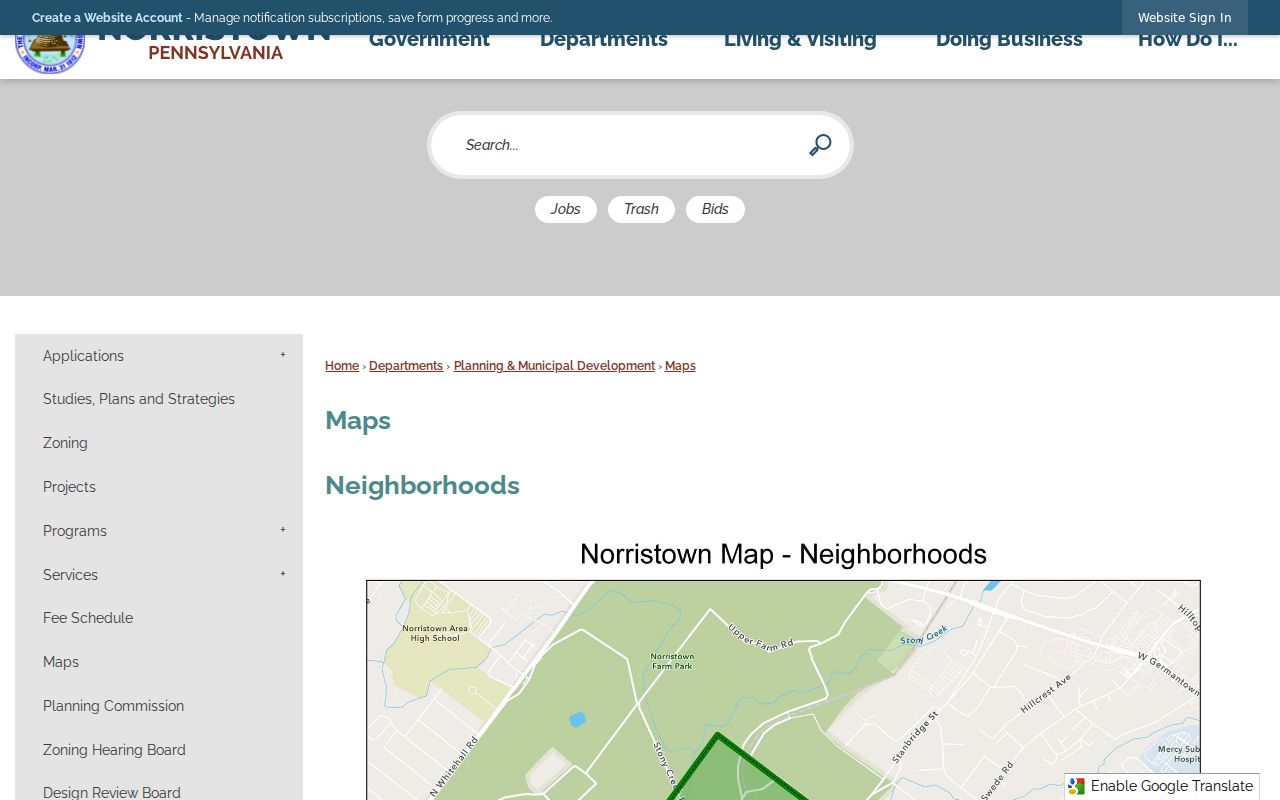Open Programs in the sidebar
Image resolution: width=1280 pixels, height=800 pixels.
click(75, 531)
